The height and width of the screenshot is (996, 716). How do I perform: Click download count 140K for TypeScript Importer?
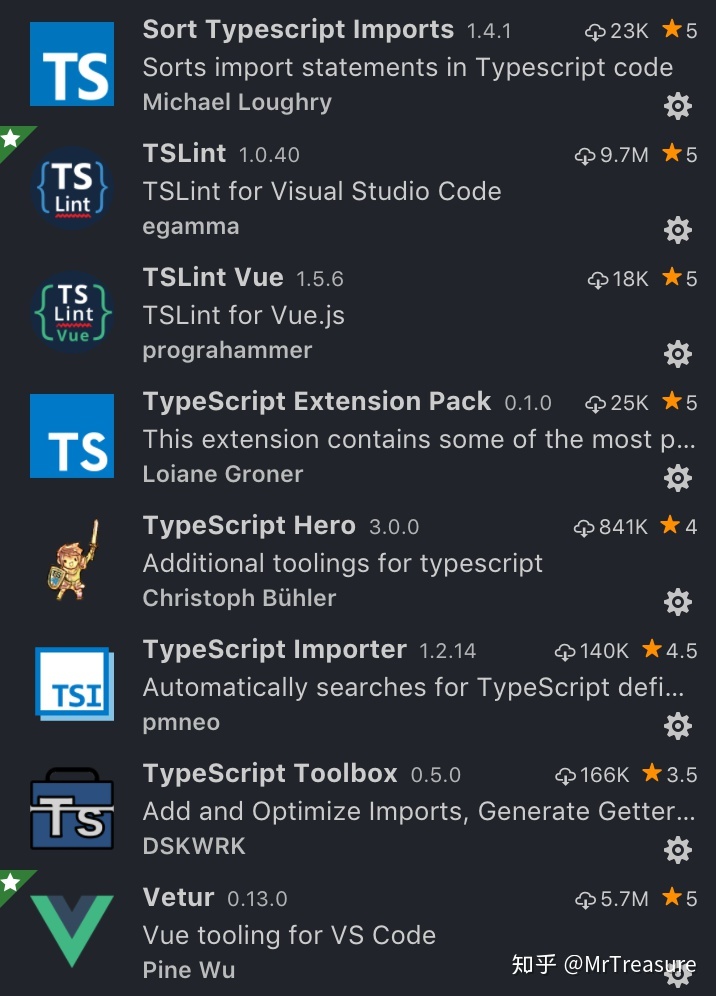[591, 651]
